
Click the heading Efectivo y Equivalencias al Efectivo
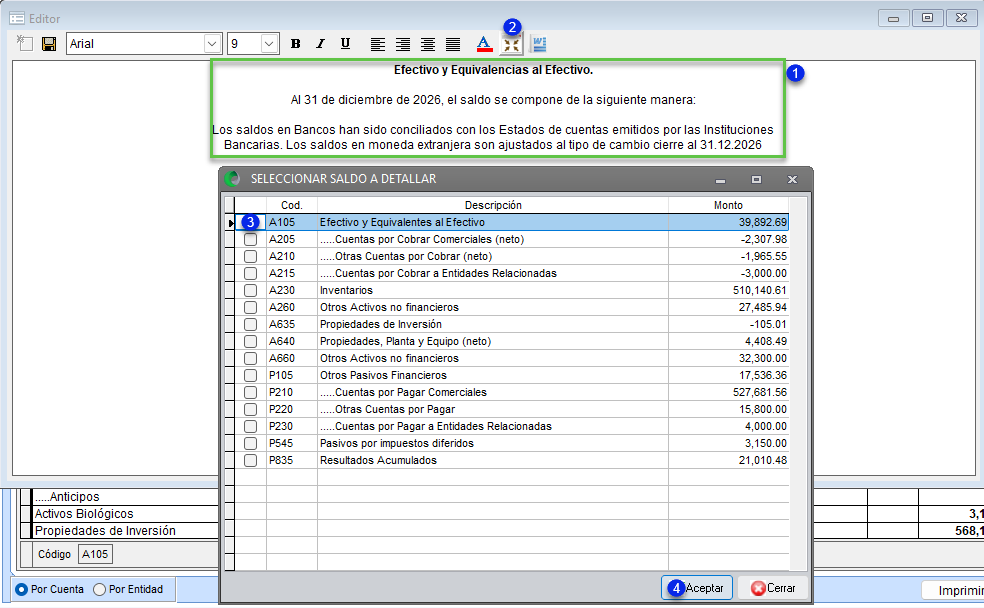[493, 70]
